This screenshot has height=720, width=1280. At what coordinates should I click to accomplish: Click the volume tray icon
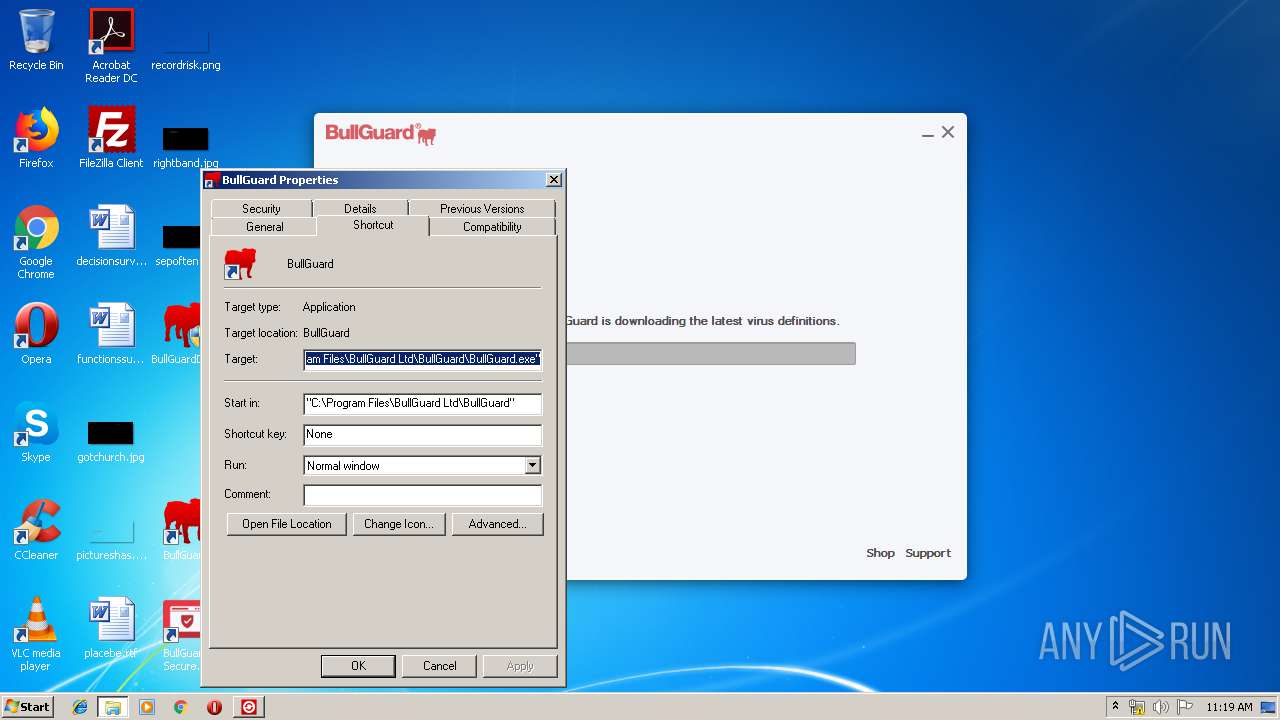(1161, 707)
